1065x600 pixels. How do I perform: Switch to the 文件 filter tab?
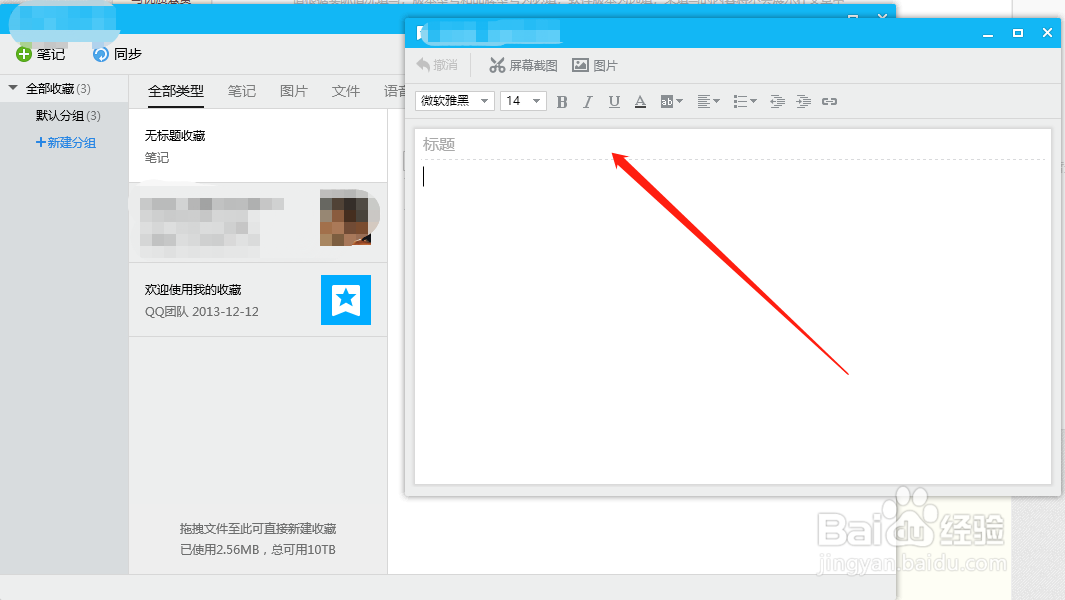pos(346,91)
